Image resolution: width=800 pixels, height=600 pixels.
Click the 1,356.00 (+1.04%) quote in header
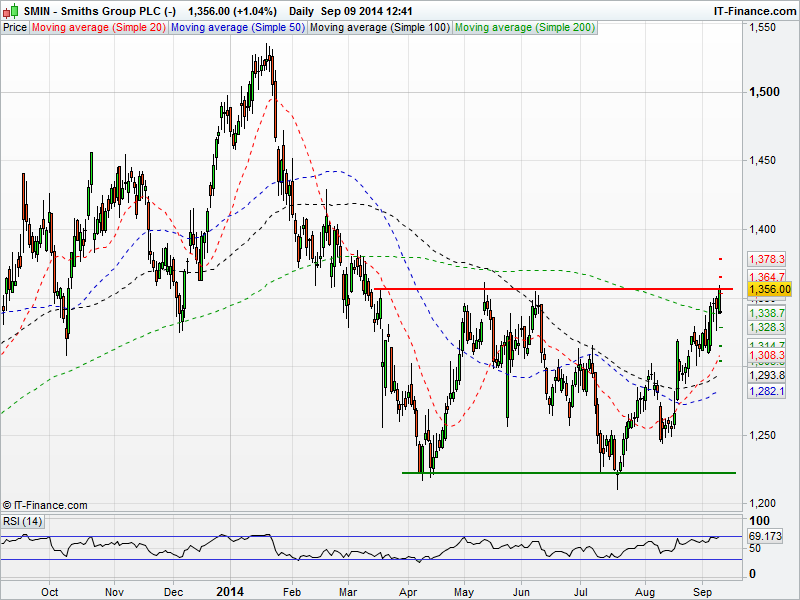pyautogui.click(x=233, y=11)
